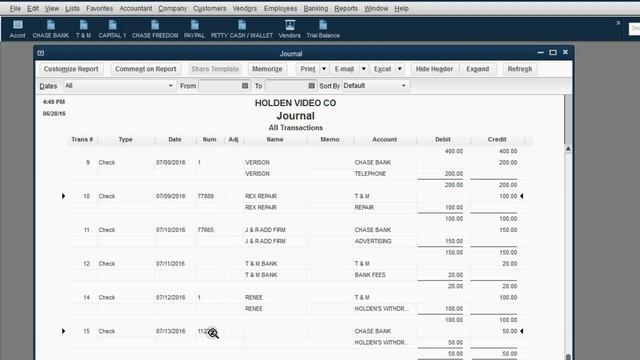Image resolution: width=640 pixels, height=360 pixels.
Task: Click left arrow marker on transaction 10
Action: click(63, 196)
